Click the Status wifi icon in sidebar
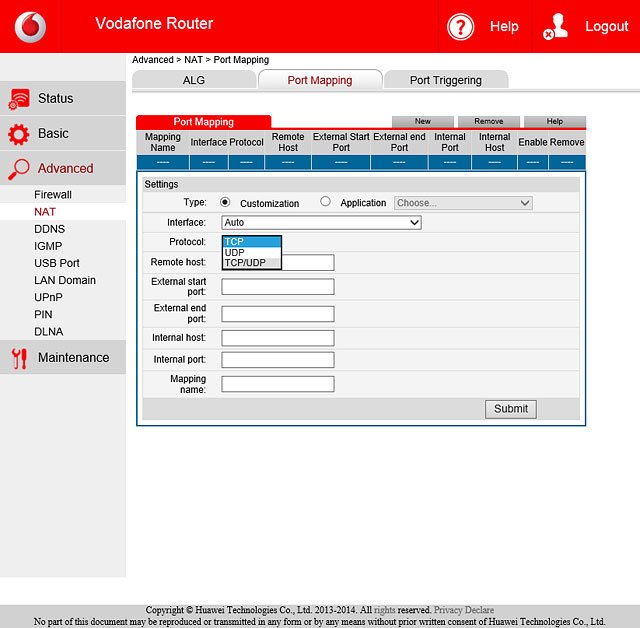 click(19, 99)
